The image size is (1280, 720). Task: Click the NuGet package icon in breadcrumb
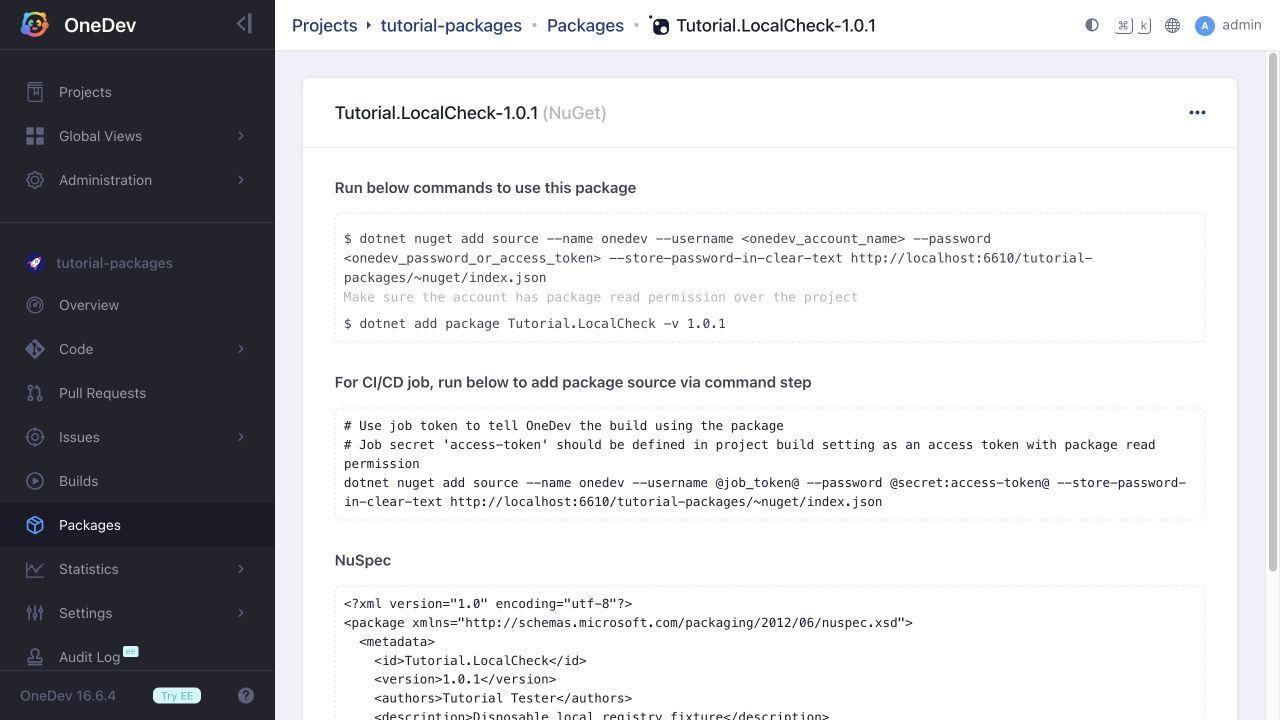(x=659, y=25)
